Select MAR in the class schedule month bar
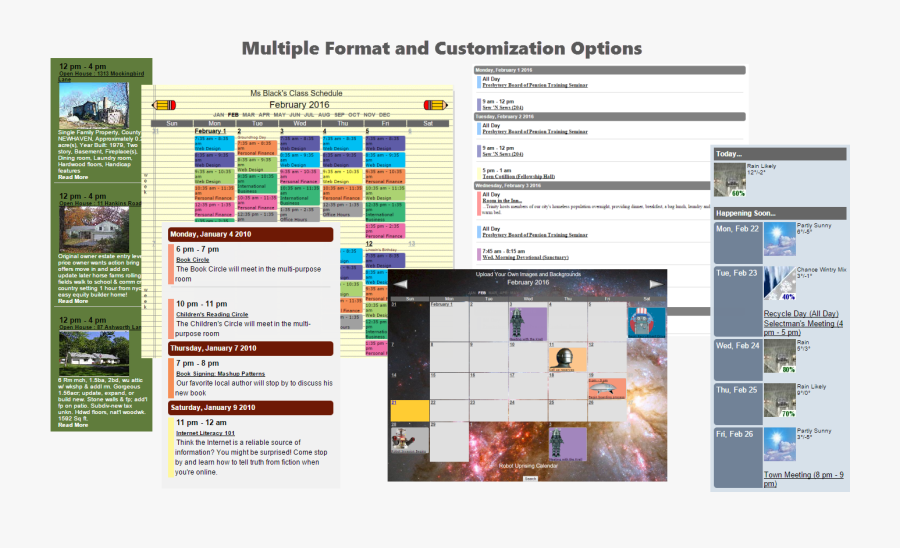 tap(250, 115)
